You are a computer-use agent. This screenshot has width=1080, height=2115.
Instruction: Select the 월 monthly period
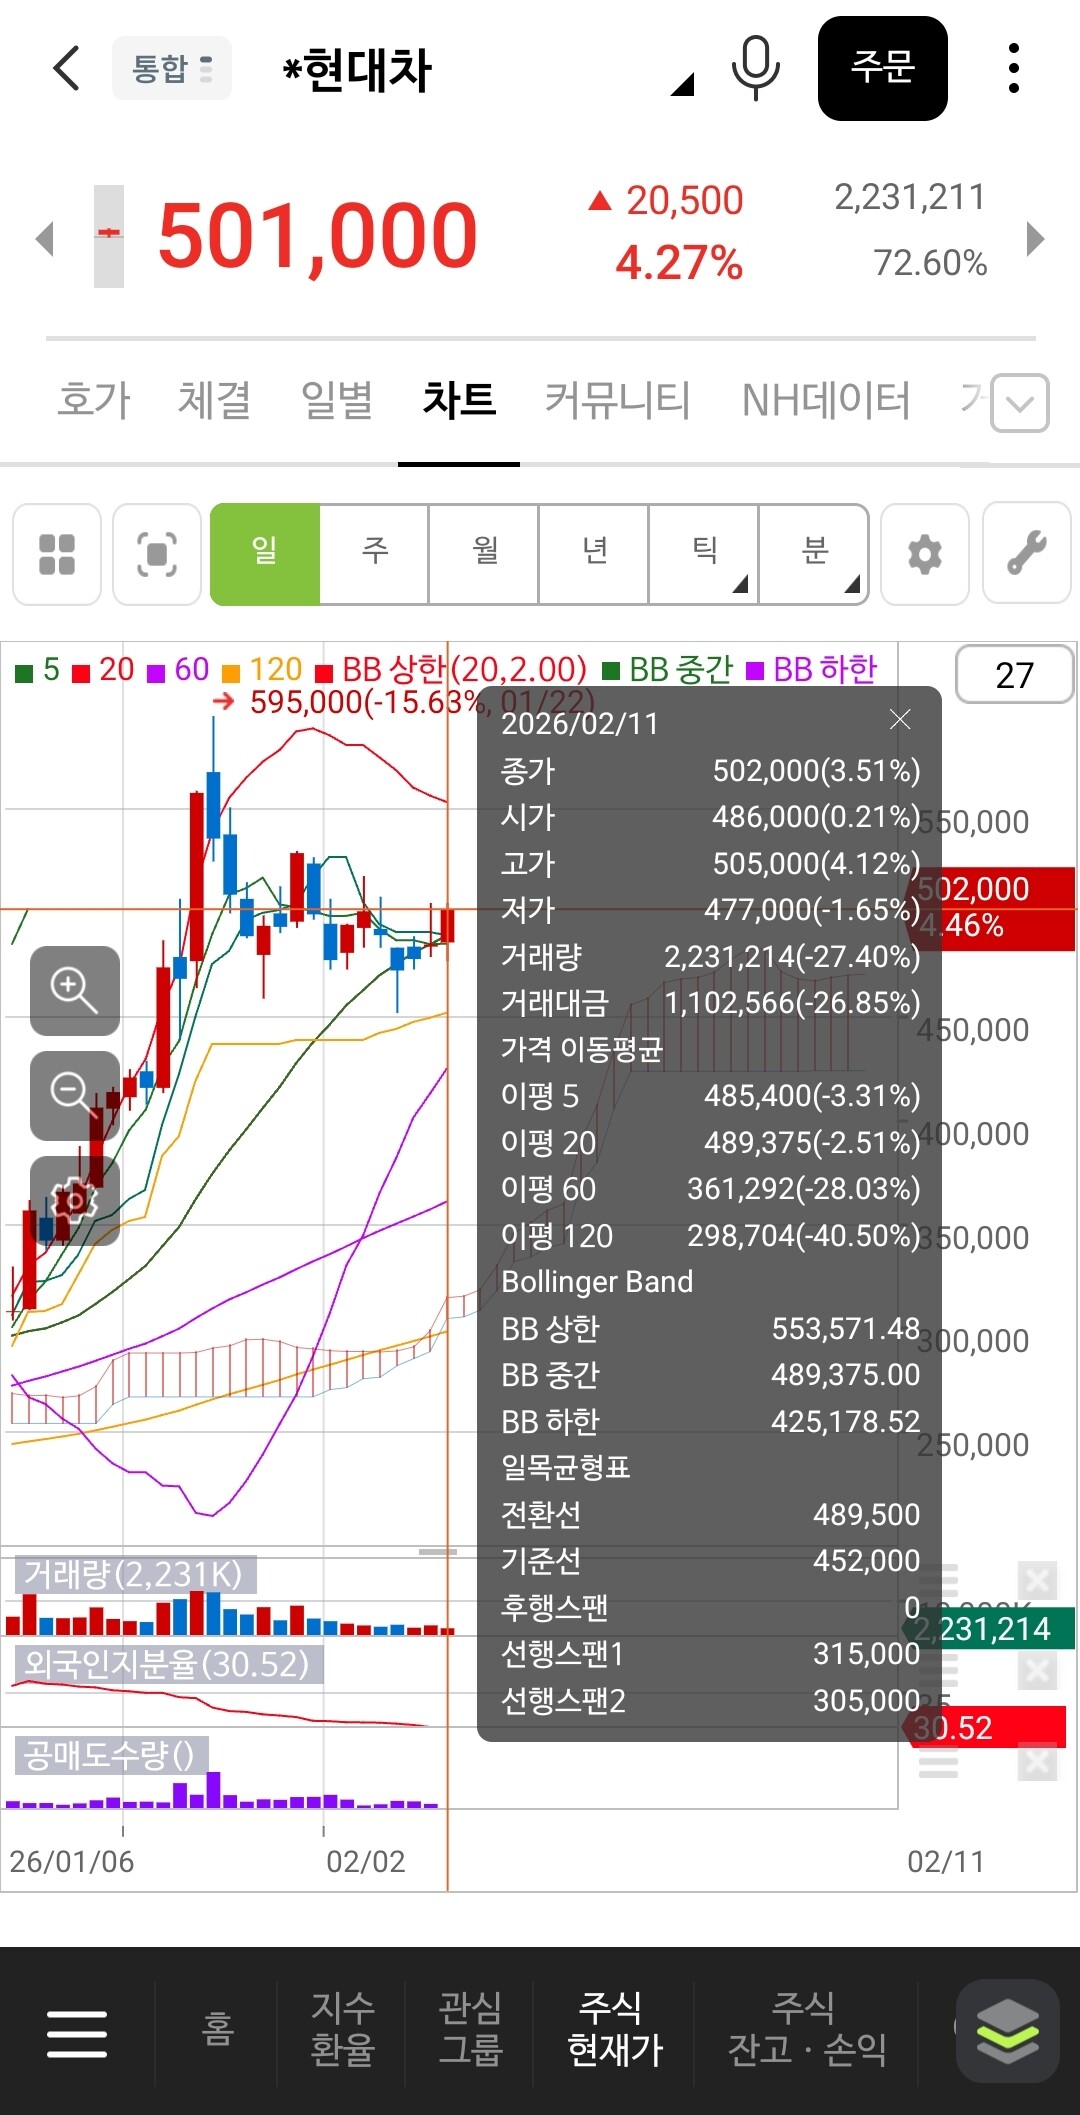tap(484, 554)
